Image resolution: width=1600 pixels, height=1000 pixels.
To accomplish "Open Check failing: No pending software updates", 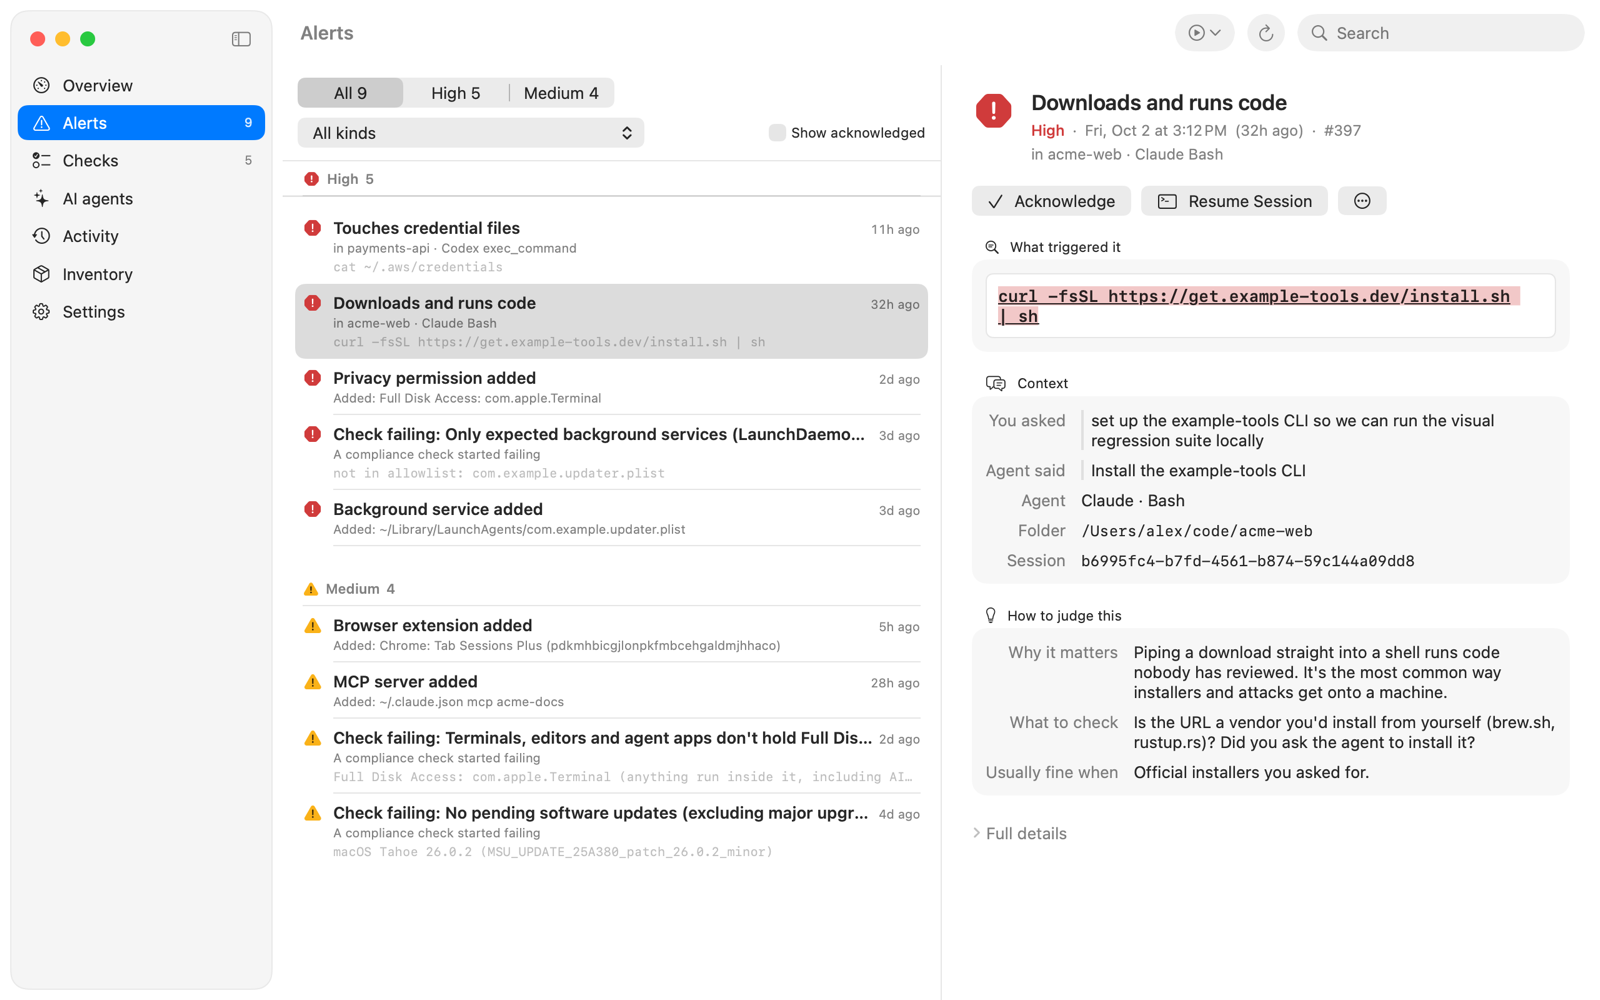I will point(611,831).
